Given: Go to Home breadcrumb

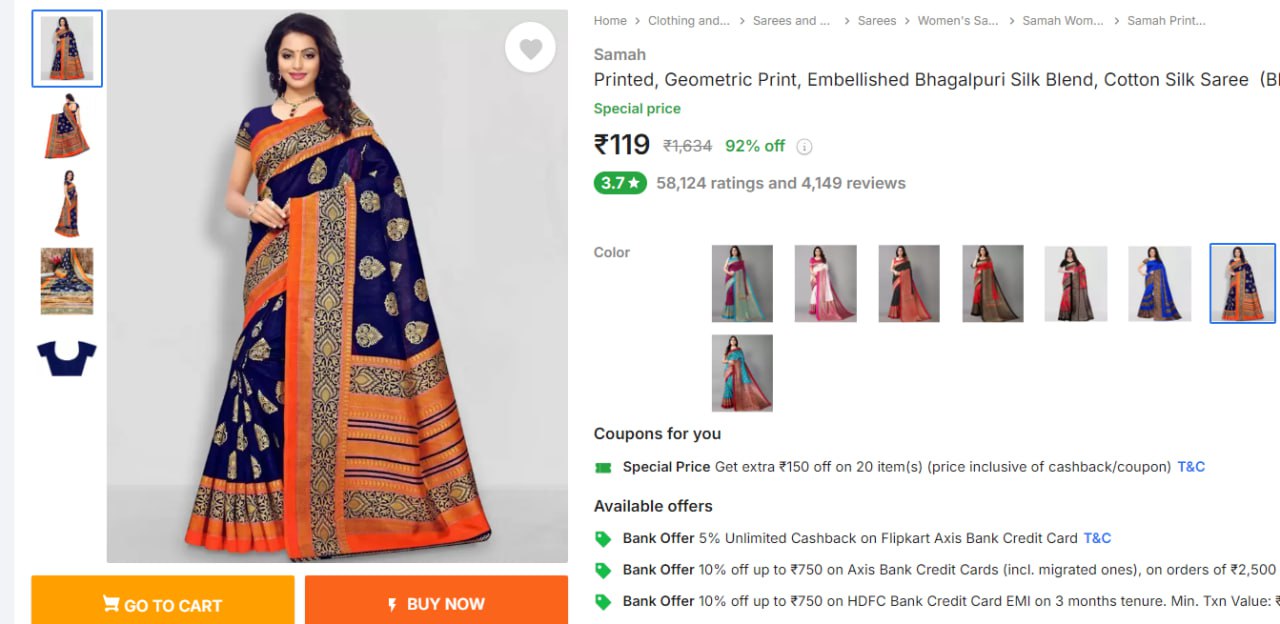Looking at the screenshot, I should [x=610, y=20].
